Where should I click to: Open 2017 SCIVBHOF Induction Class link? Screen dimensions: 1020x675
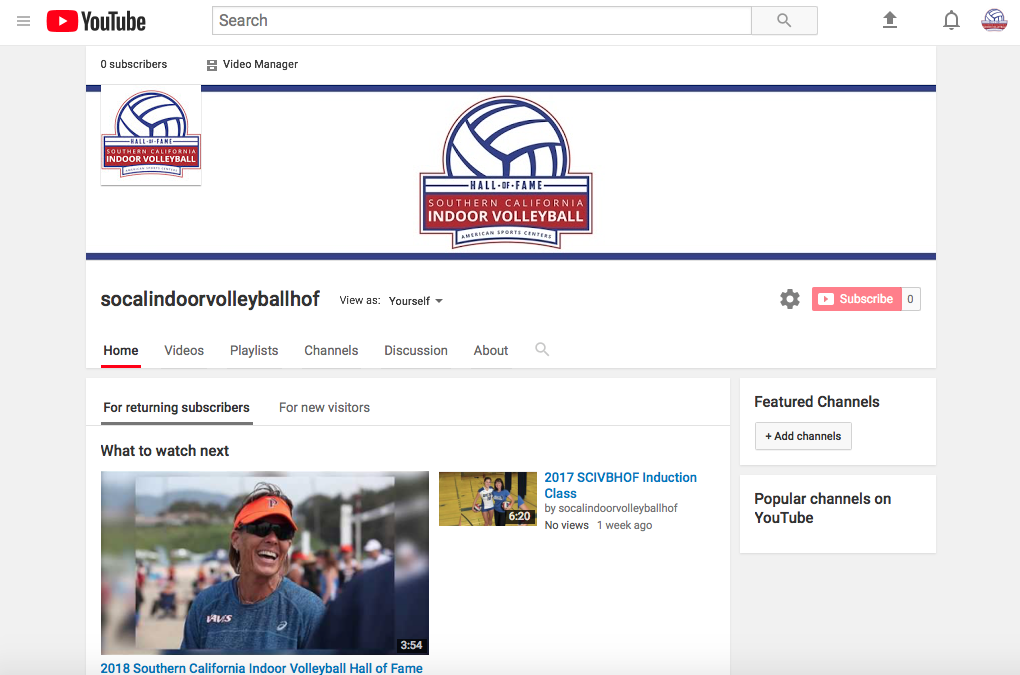(x=621, y=485)
